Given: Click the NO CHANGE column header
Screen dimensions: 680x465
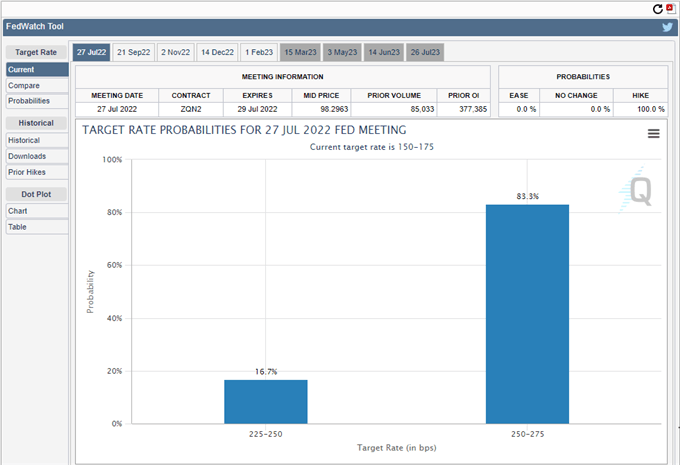Looking at the screenshot, I should point(576,95).
